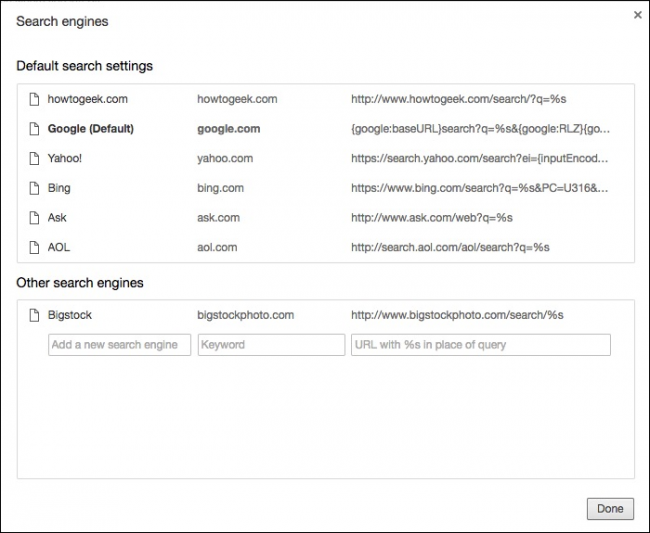650x533 pixels.
Task: Select the Bing search URL text
Action: 479,188
